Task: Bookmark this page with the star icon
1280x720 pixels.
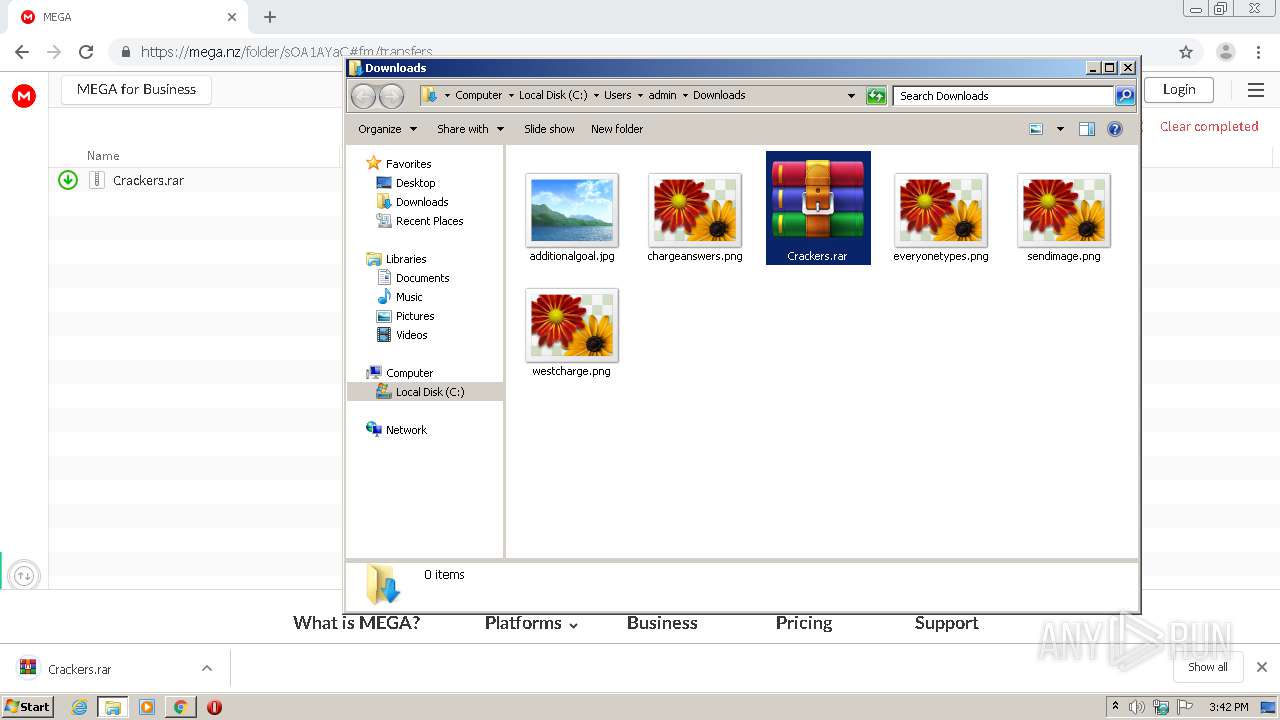Action: (1186, 52)
